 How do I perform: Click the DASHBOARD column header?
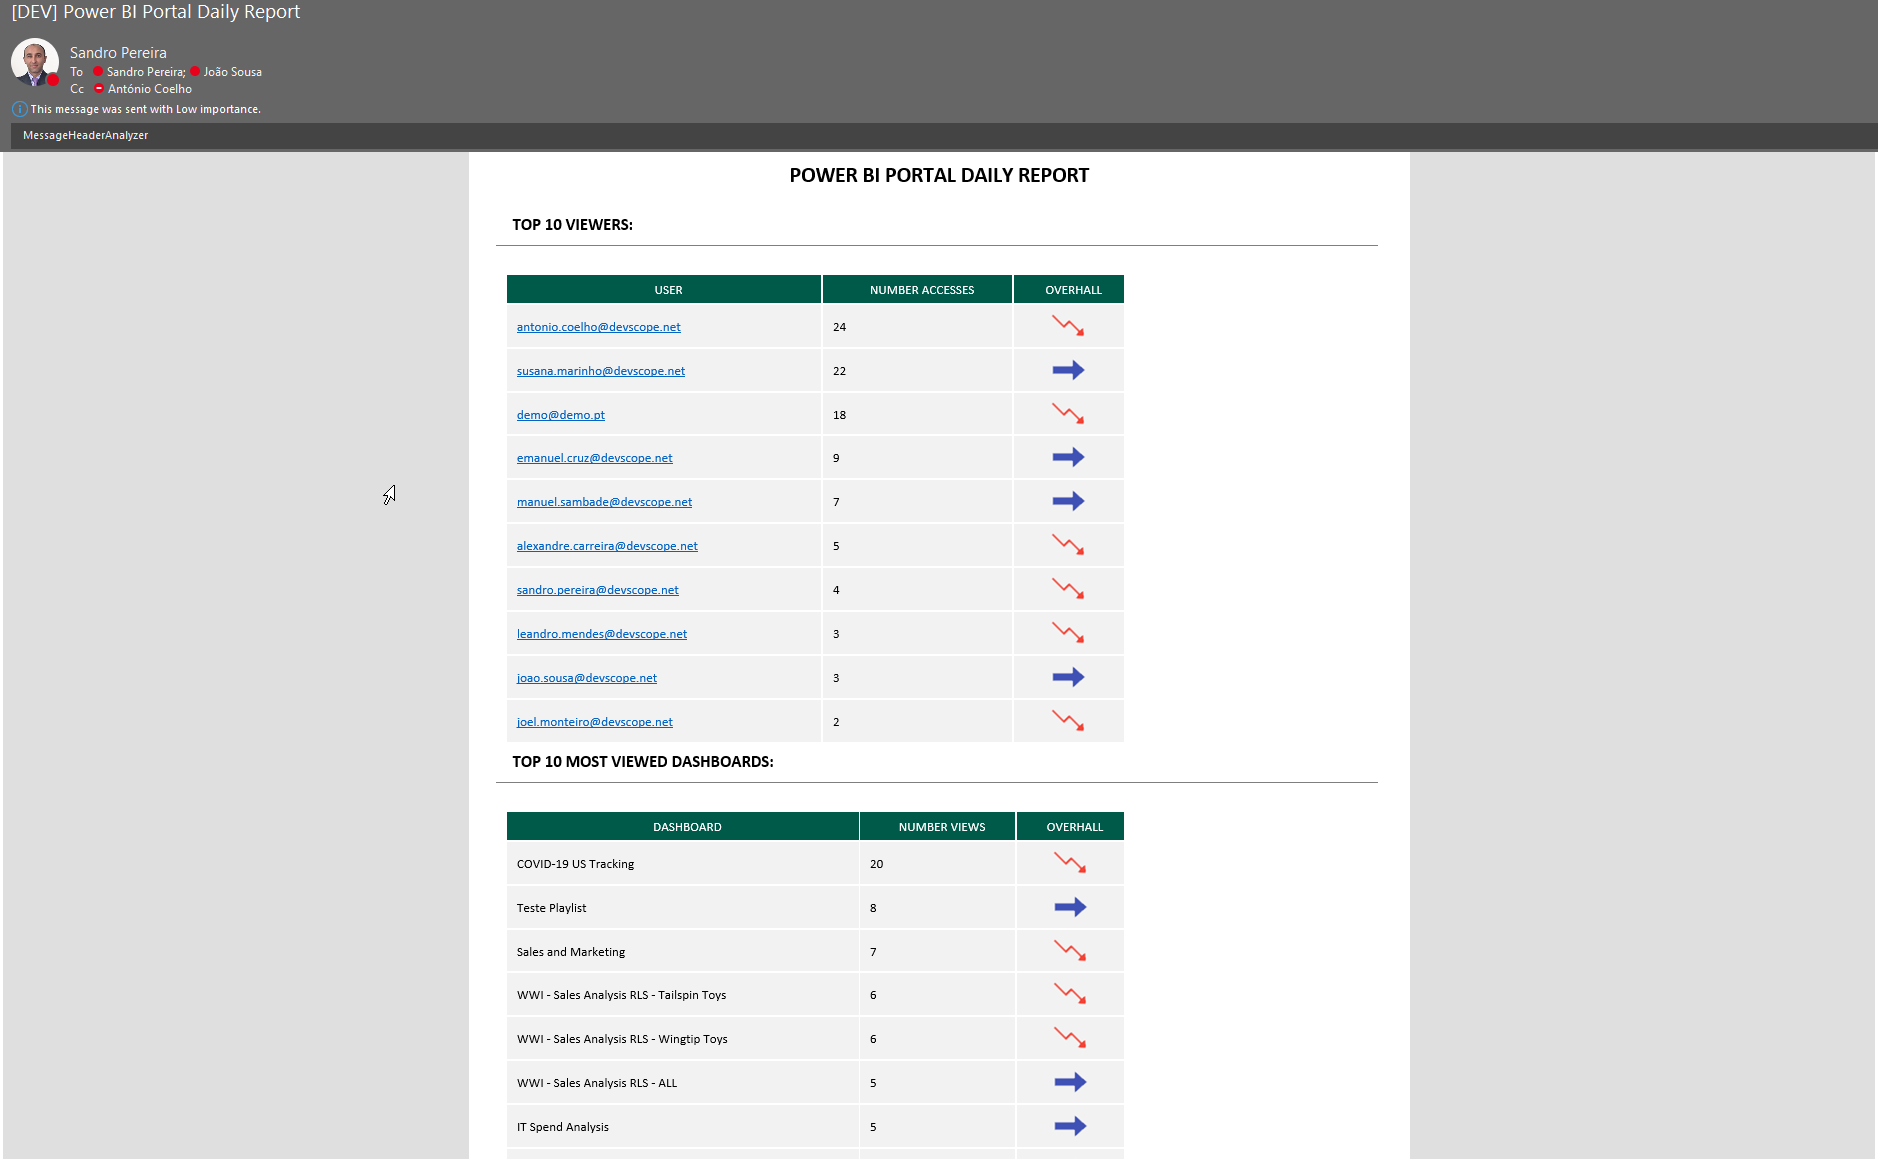click(x=686, y=827)
